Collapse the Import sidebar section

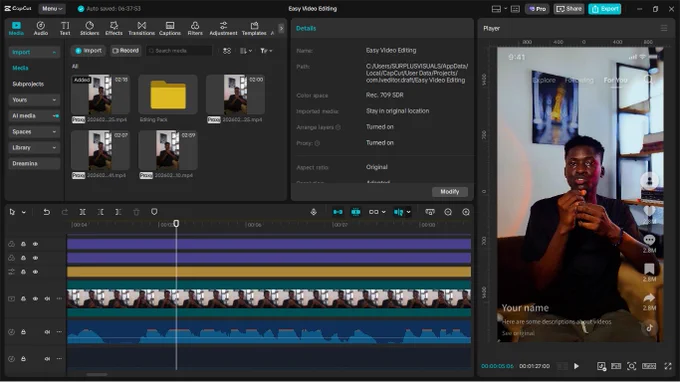[x=34, y=52]
